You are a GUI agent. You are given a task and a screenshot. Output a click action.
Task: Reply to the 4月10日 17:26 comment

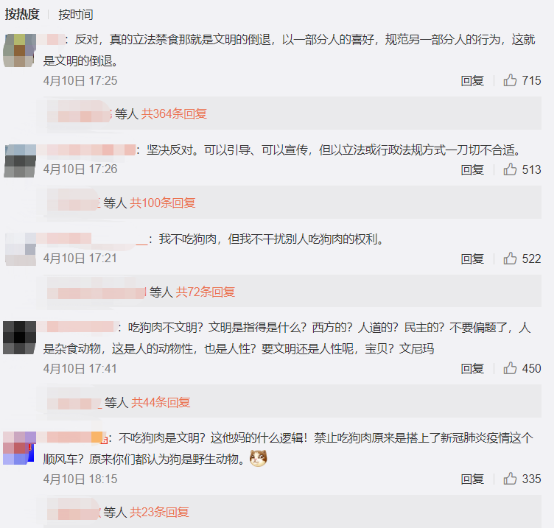pos(472,170)
